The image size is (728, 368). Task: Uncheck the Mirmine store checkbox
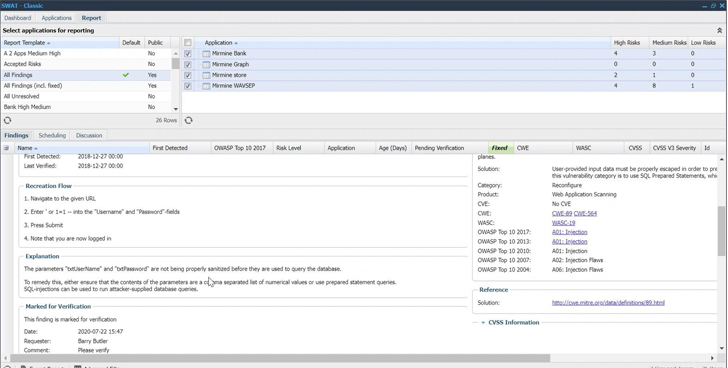[188, 75]
